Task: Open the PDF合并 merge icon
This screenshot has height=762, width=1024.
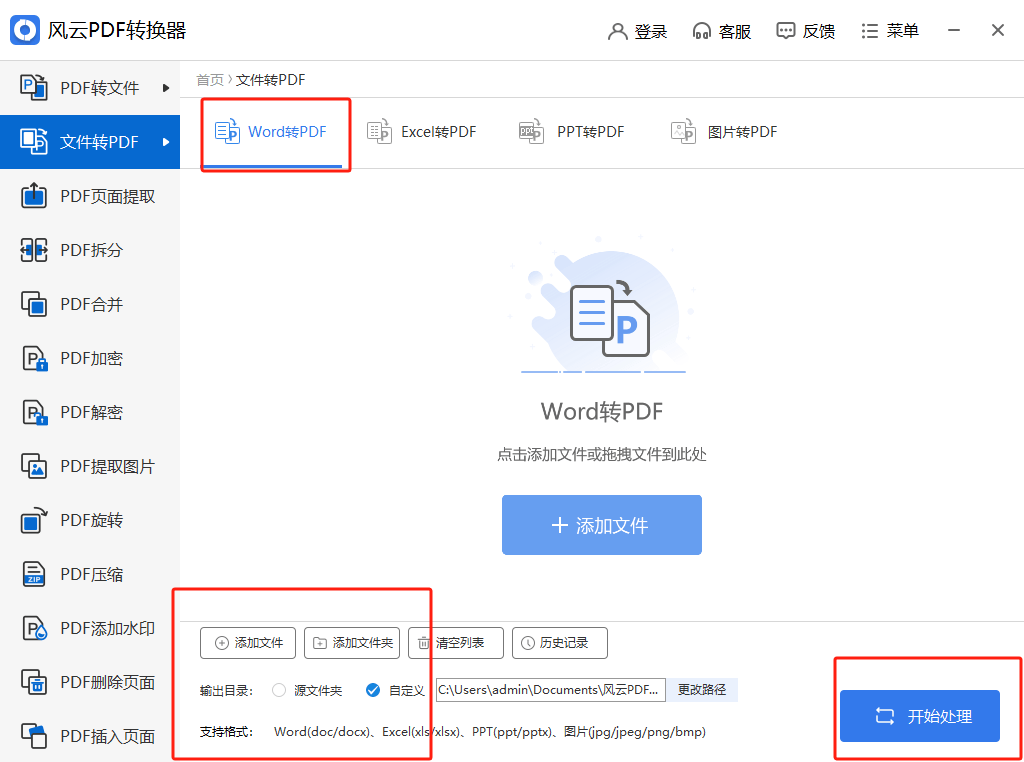Action: (34, 304)
